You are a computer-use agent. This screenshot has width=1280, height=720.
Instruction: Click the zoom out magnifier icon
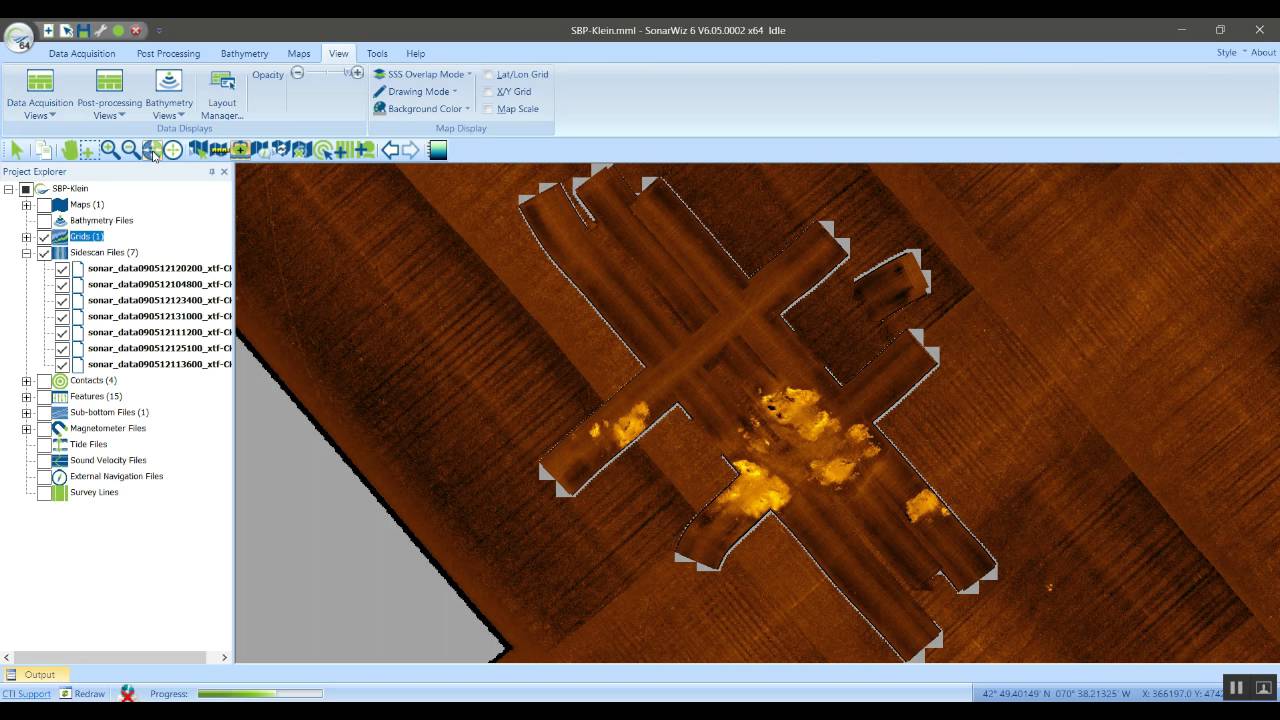pyautogui.click(x=131, y=150)
